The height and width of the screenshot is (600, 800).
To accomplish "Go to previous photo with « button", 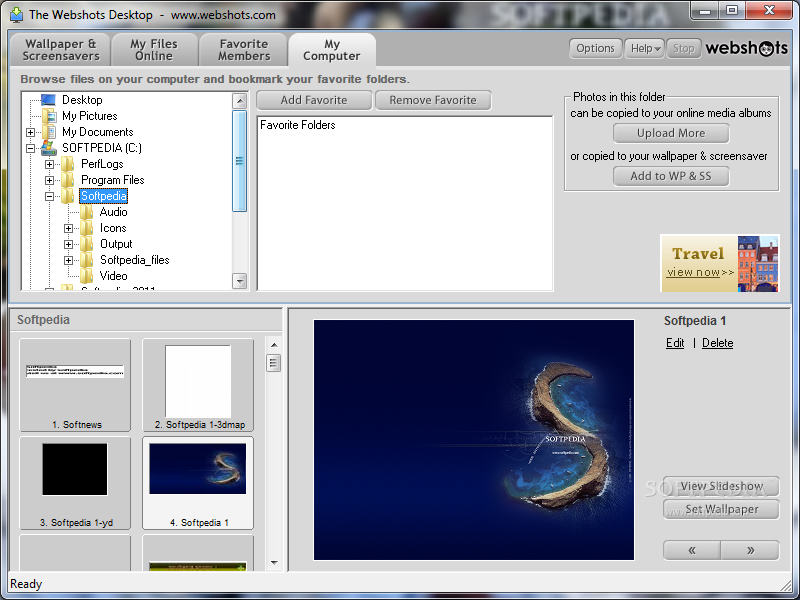I will 692,551.
